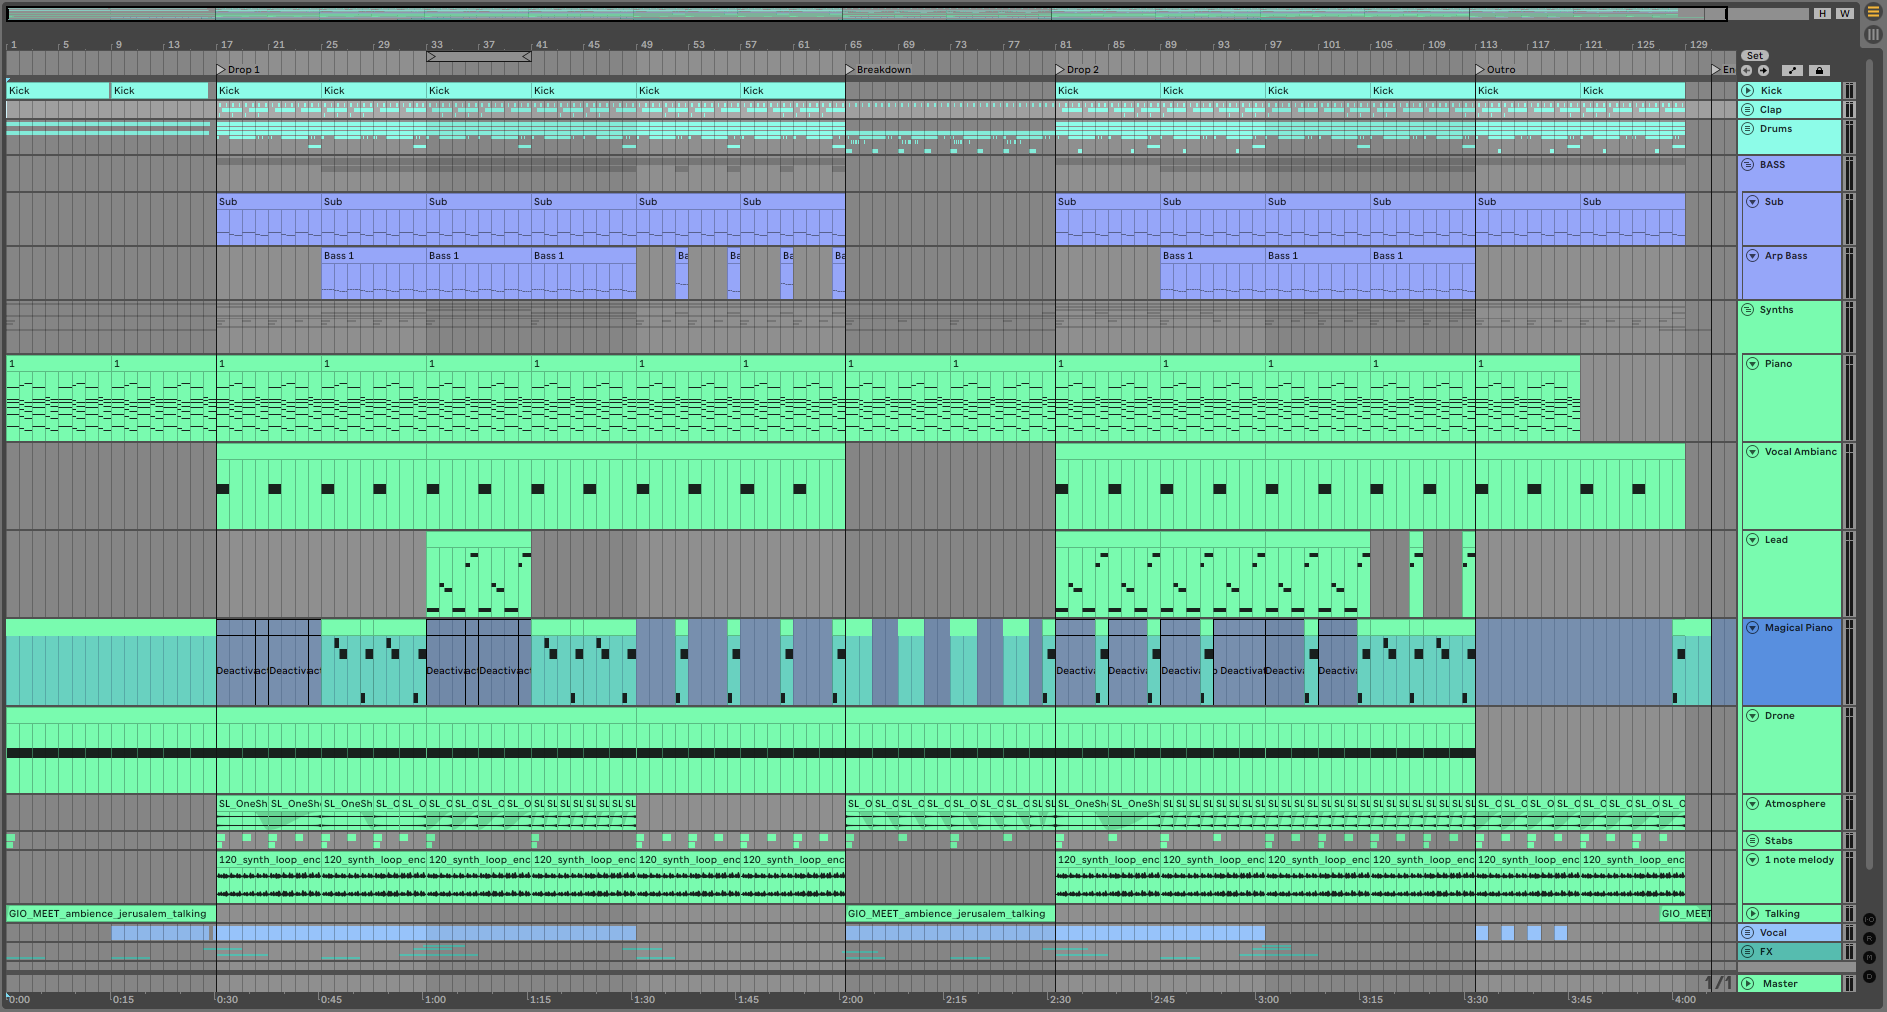Screen dimensions: 1887x1012
Task: Unfold the FX group with its icon
Action: point(1748,952)
